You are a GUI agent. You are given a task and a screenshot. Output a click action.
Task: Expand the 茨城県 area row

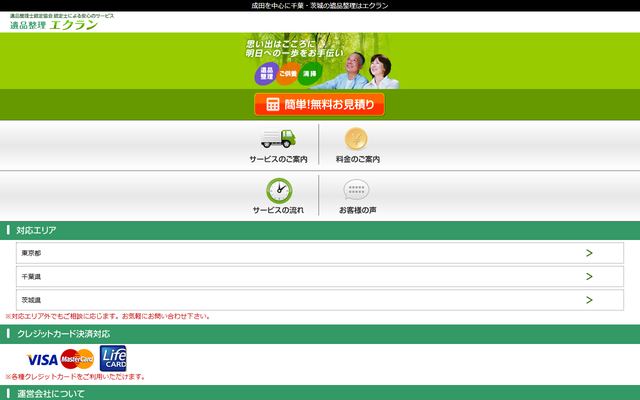point(320,300)
